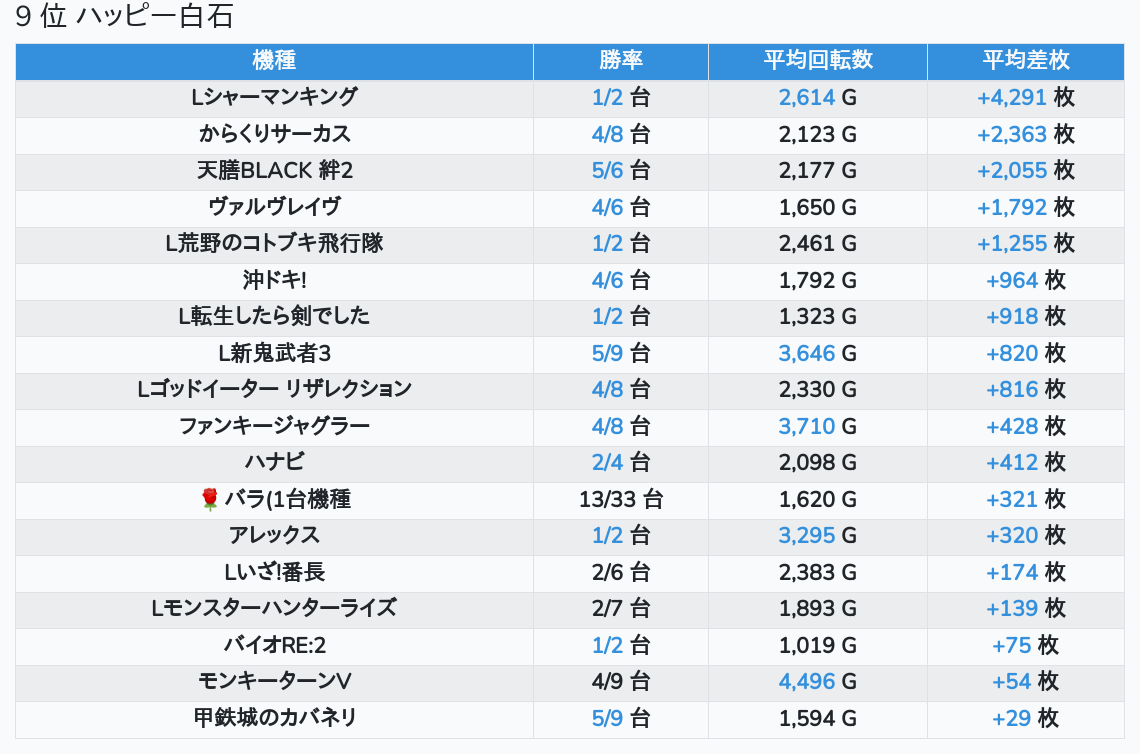
Task: Click the ファンキージャグラー machine name
Action: tap(274, 426)
